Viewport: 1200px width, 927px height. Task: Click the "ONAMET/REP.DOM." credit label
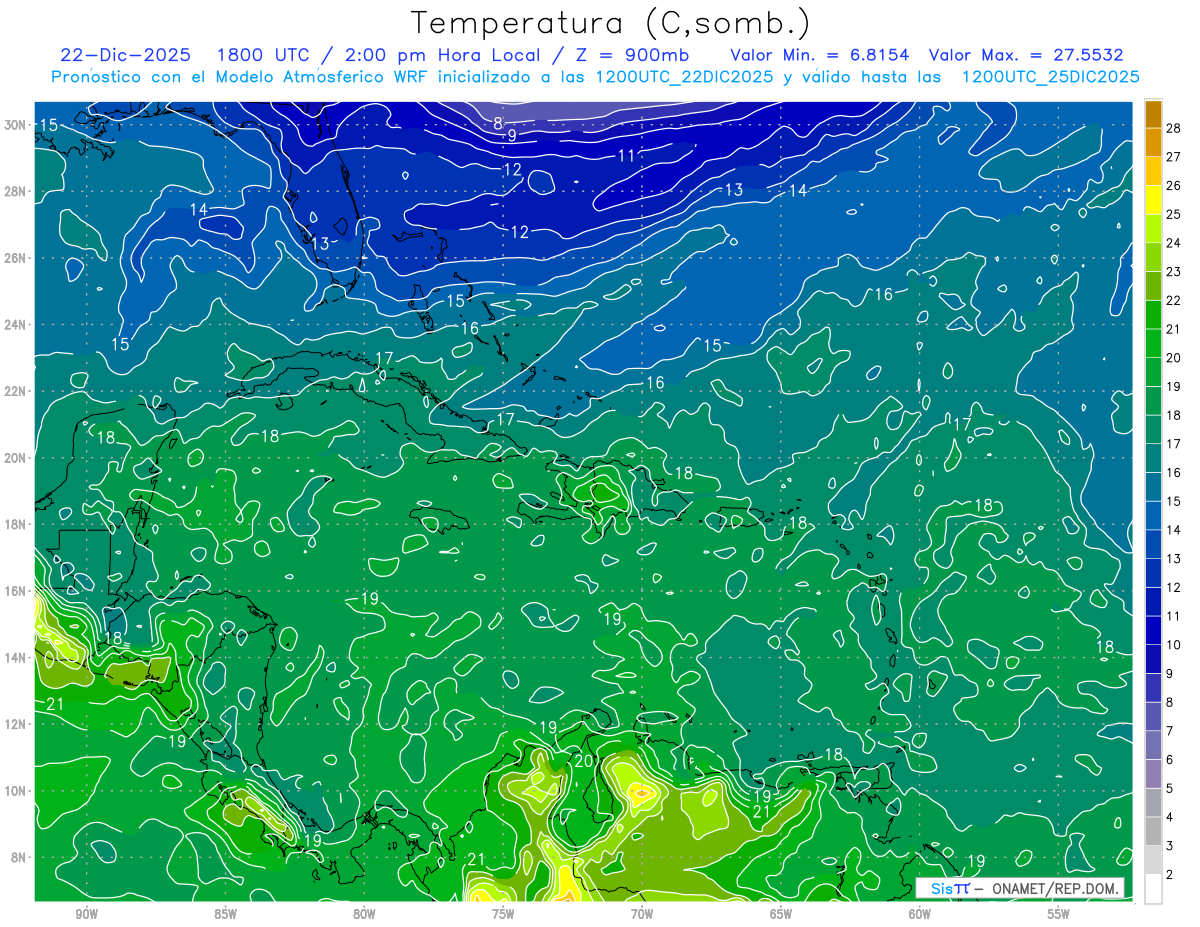coord(1054,889)
